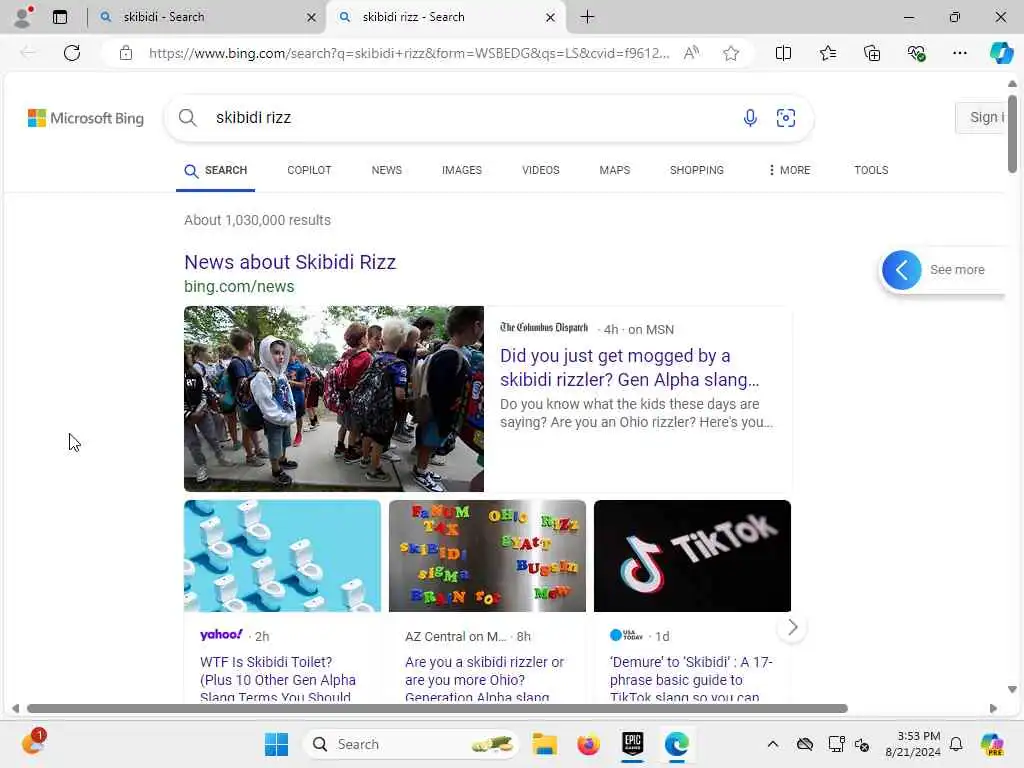Open a new browser tab
The width and height of the screenshot is (1024, 768).
tap(587, 17)
